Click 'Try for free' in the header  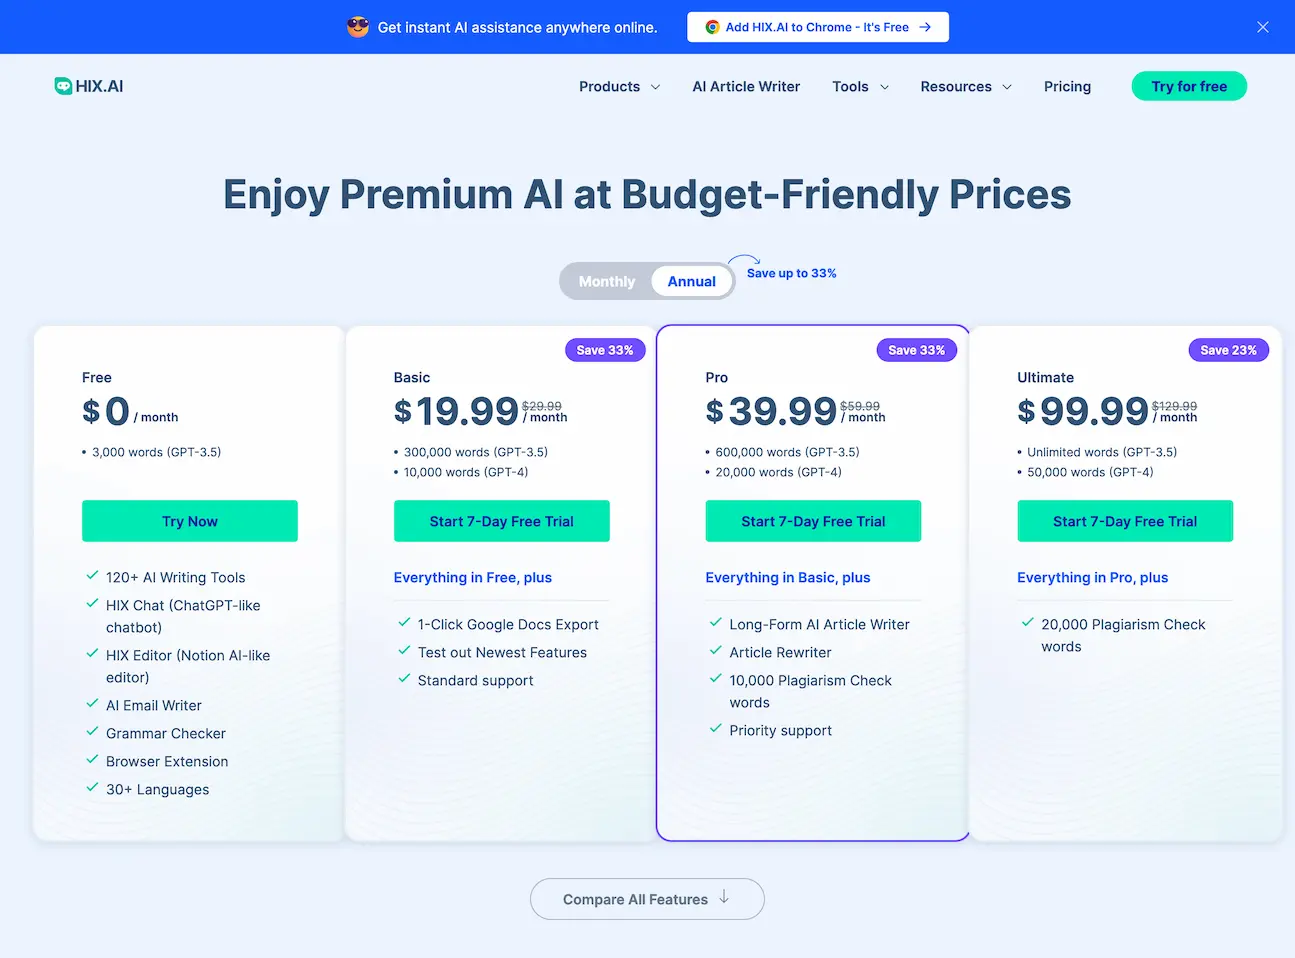pos(1188,86)
